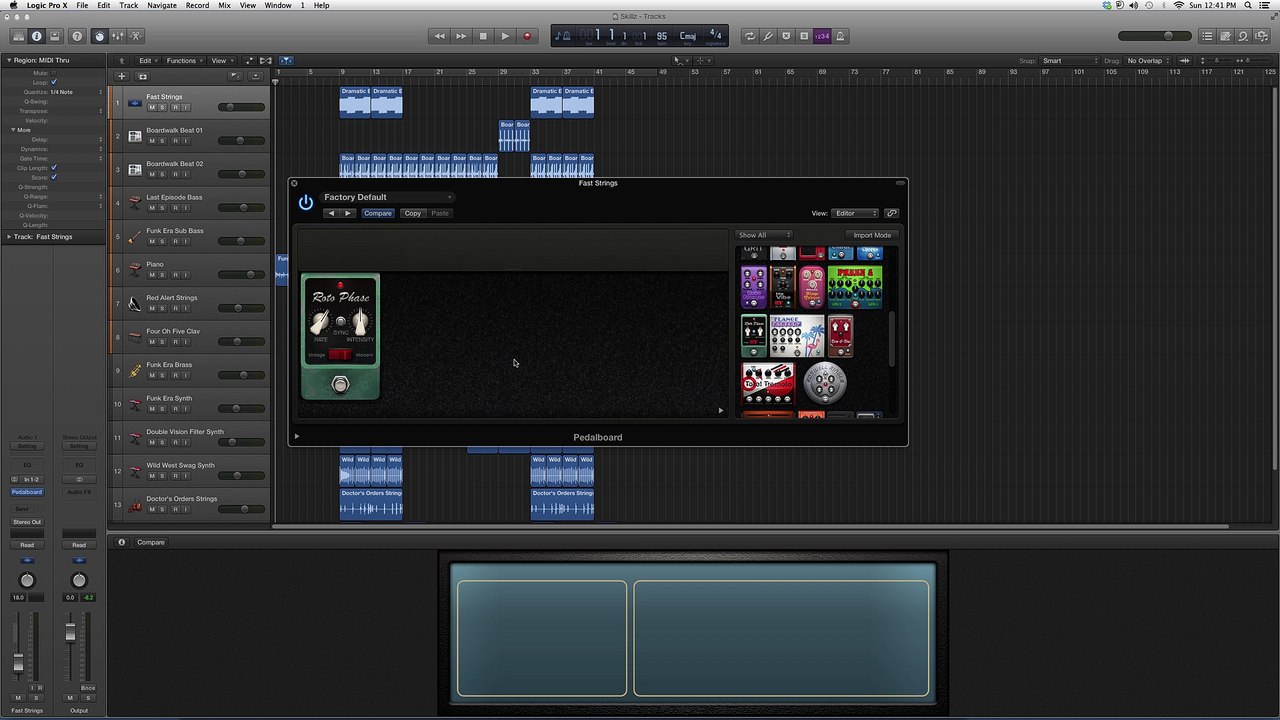Open the List Editors icon
The image size is (1280, 720).
pyautogui.click(x=1207, y=36)
